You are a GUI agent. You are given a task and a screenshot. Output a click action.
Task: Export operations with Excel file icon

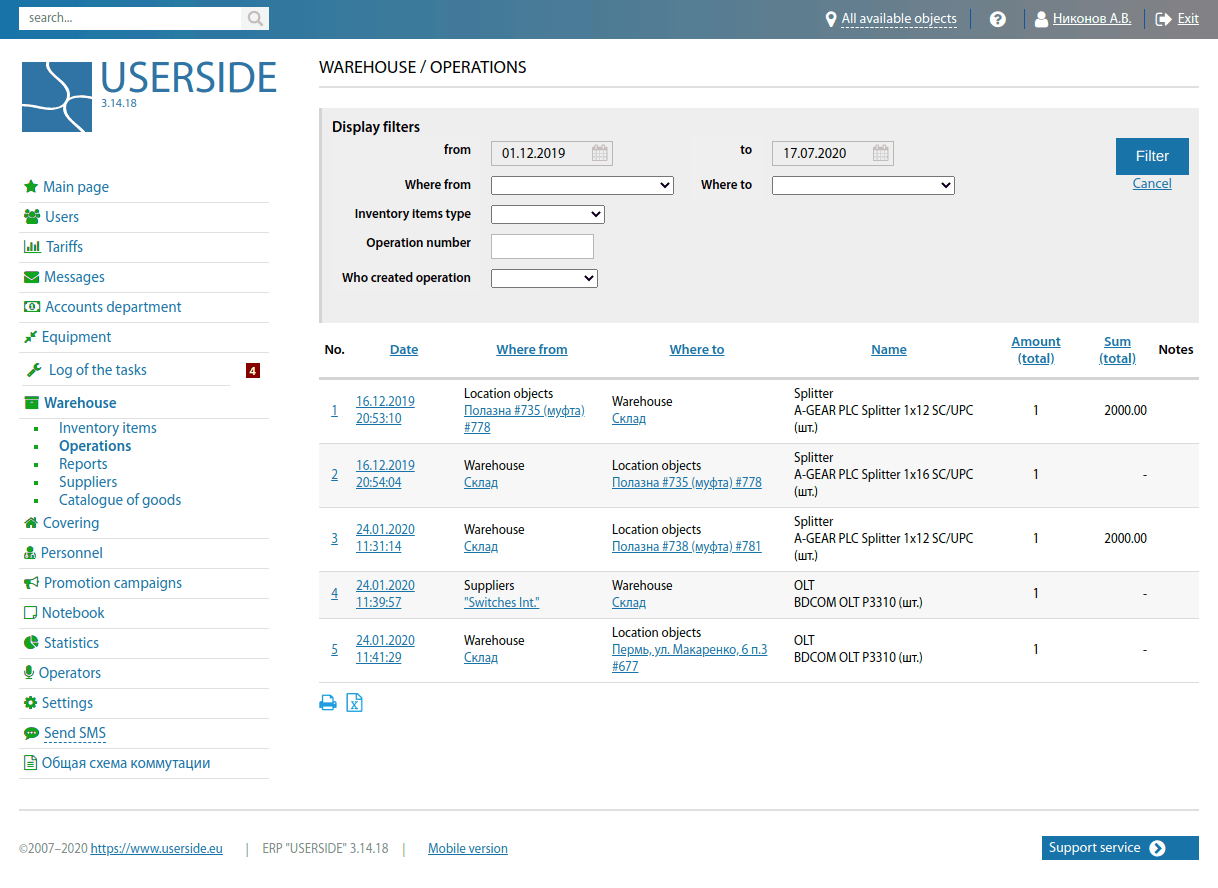point(354,703)
